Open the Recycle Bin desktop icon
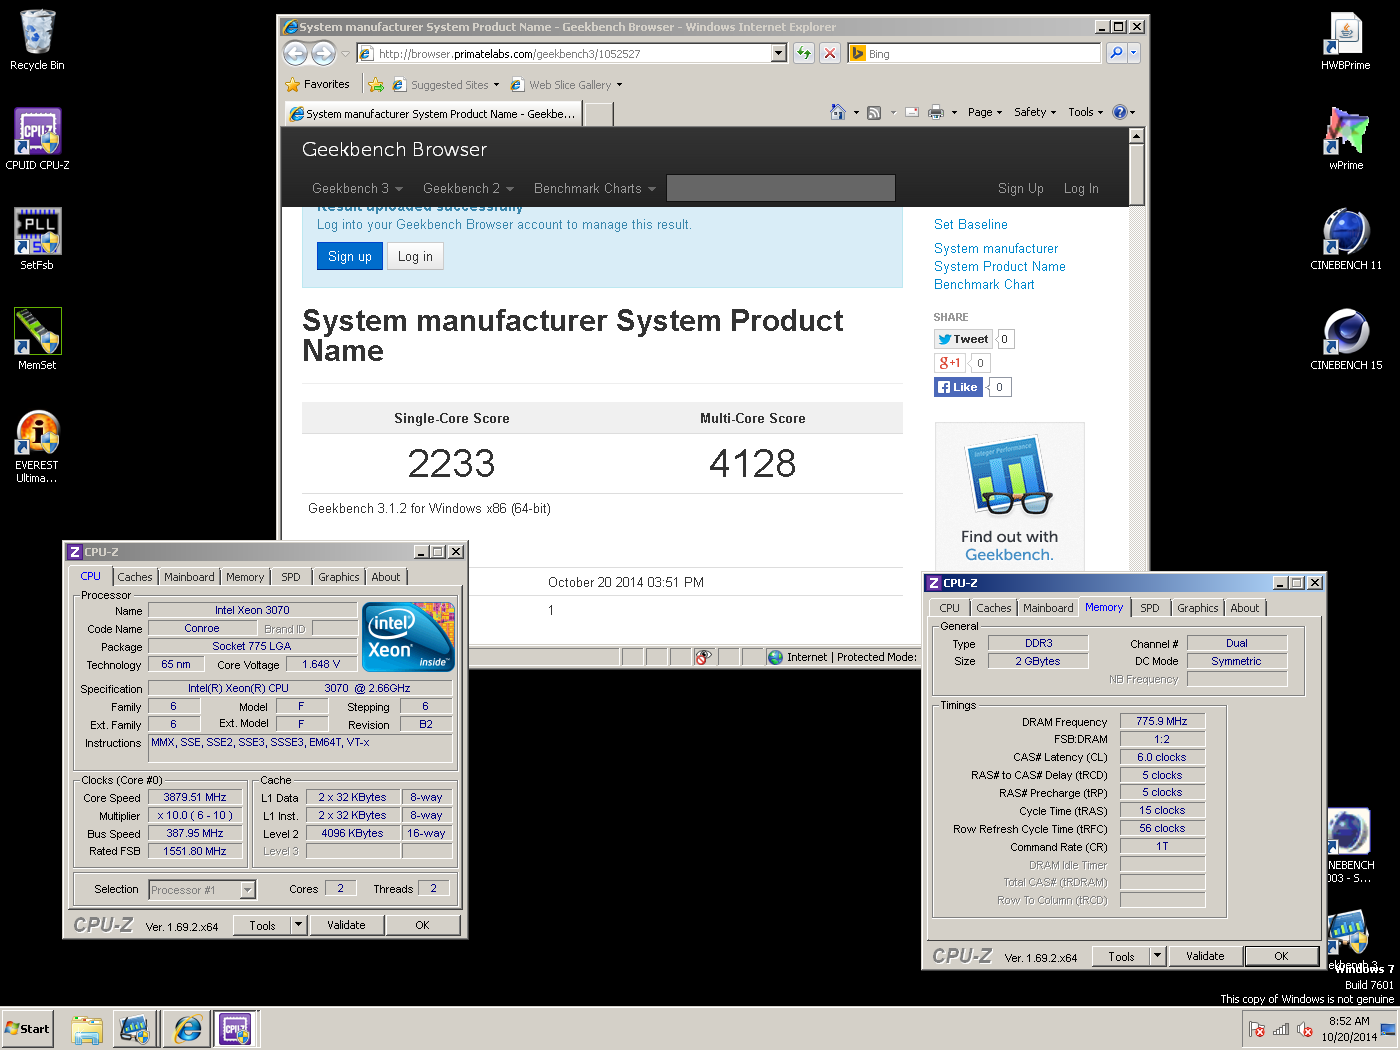The image size is (1400, 1050). point(37,40)
